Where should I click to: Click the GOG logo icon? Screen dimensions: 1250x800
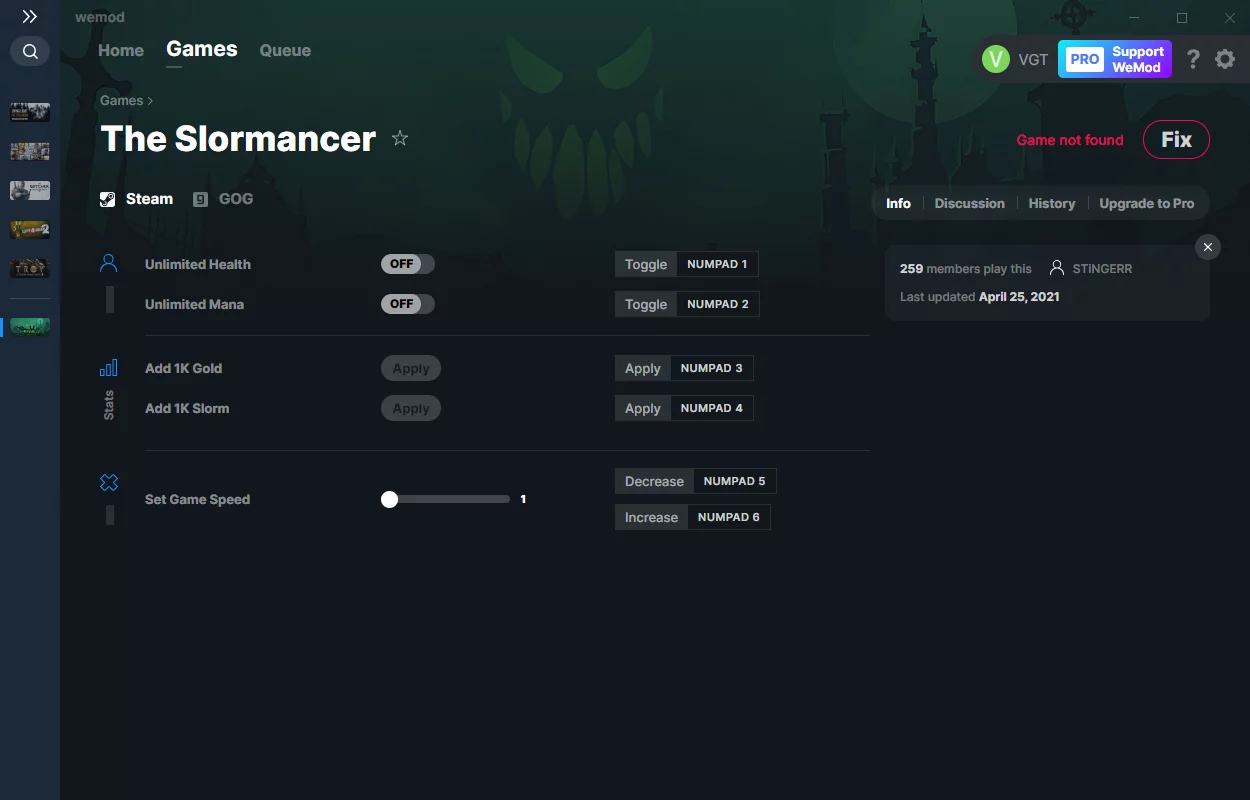coord(201,199)
